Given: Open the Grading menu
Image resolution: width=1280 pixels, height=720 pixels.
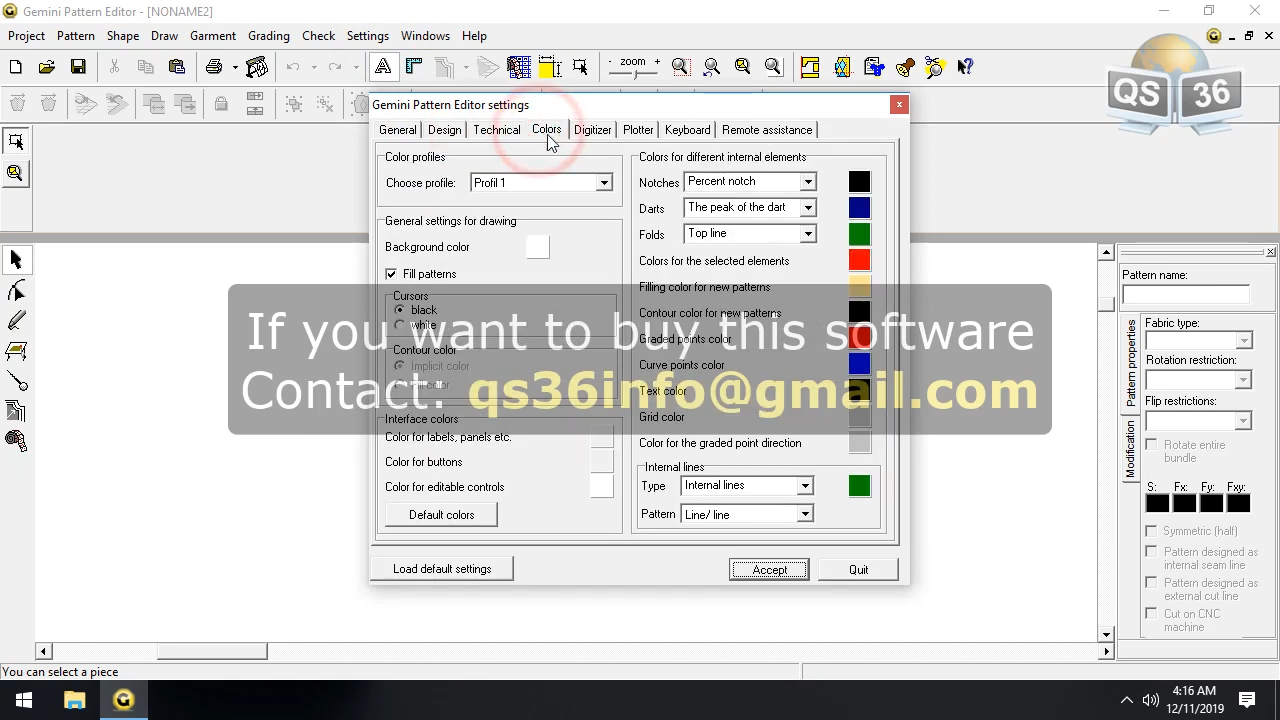Looking at the screenshot, I should (x=268, y=36).
